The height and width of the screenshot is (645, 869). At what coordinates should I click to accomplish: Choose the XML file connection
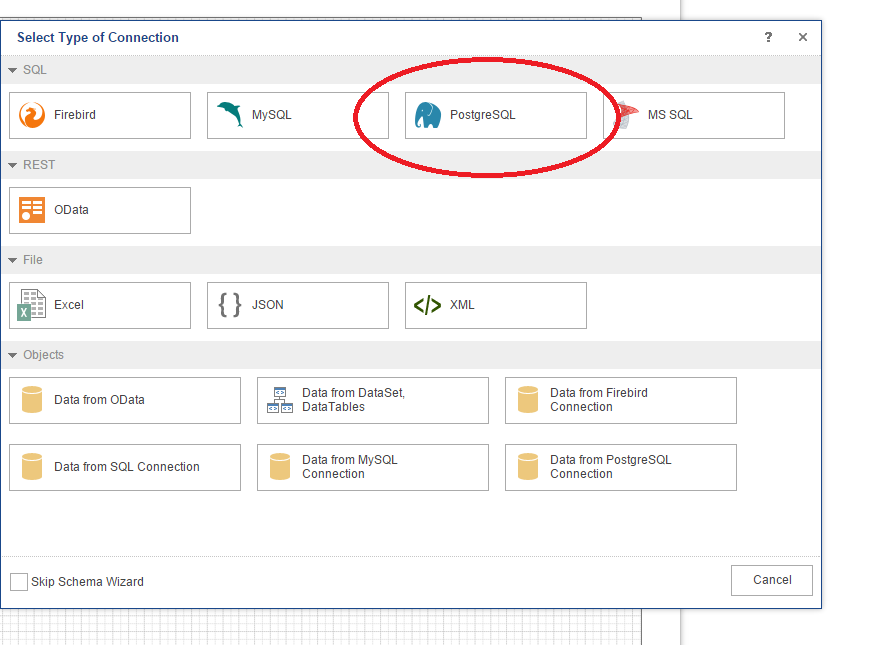pyautogui.click(x=495, y=305)
